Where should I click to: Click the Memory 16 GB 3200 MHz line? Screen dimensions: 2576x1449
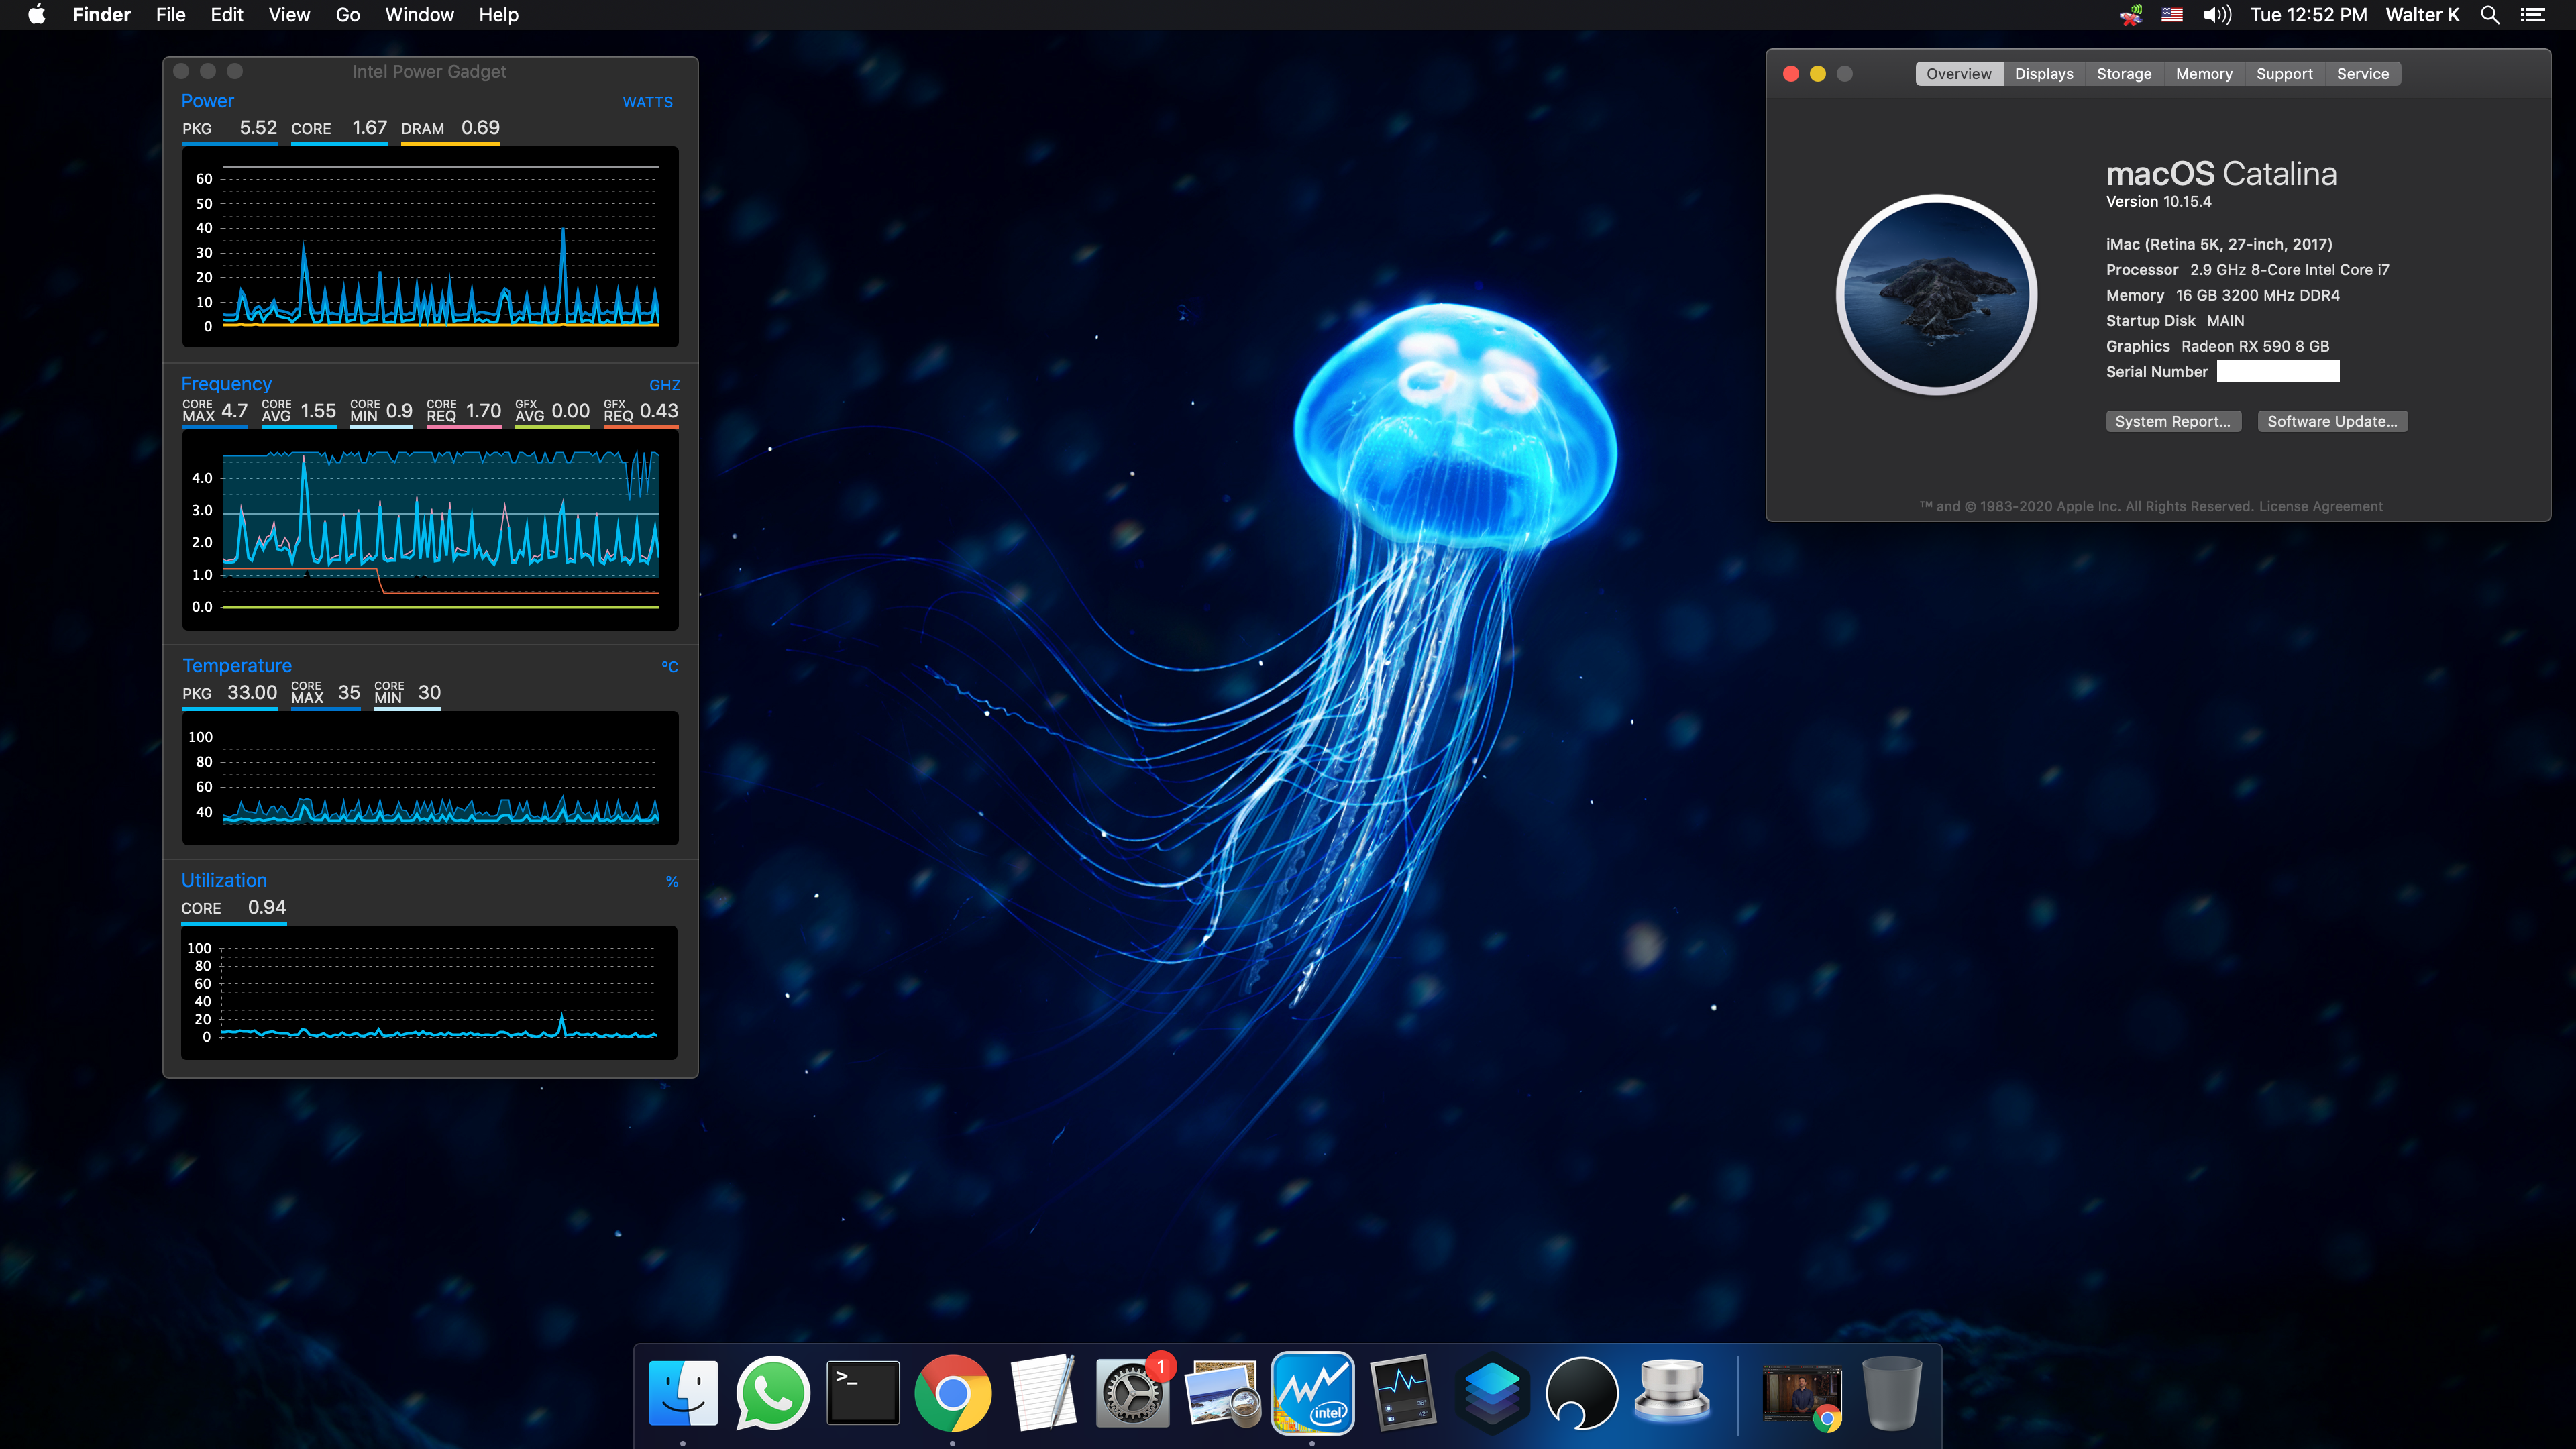pyautogui.click(x=2222, y=295)
